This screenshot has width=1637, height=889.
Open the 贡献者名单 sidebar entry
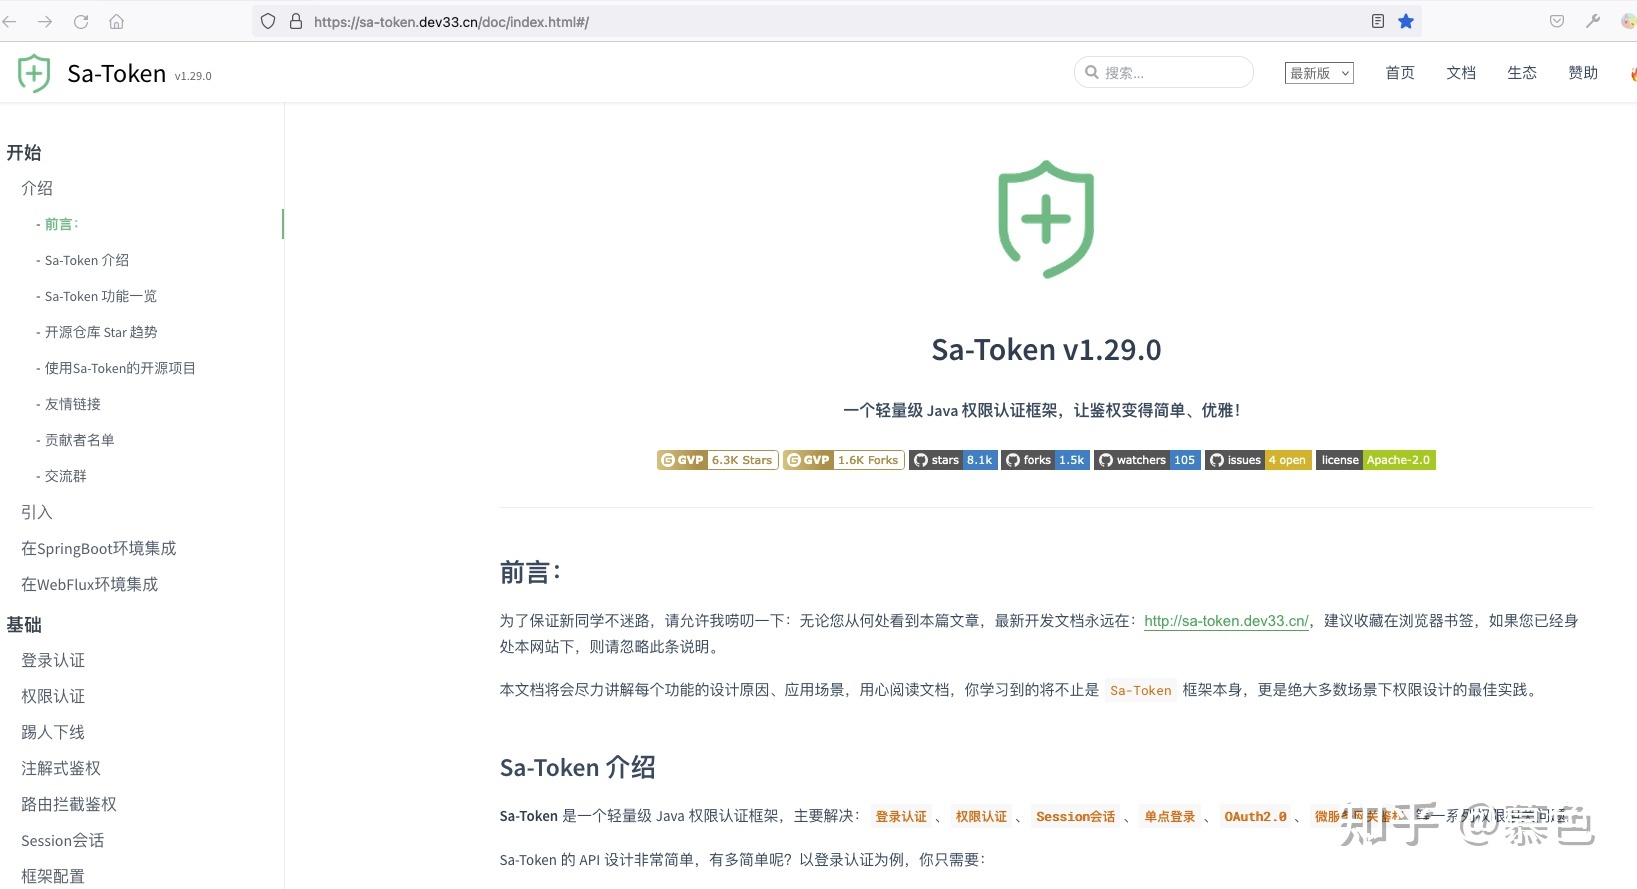79,440
